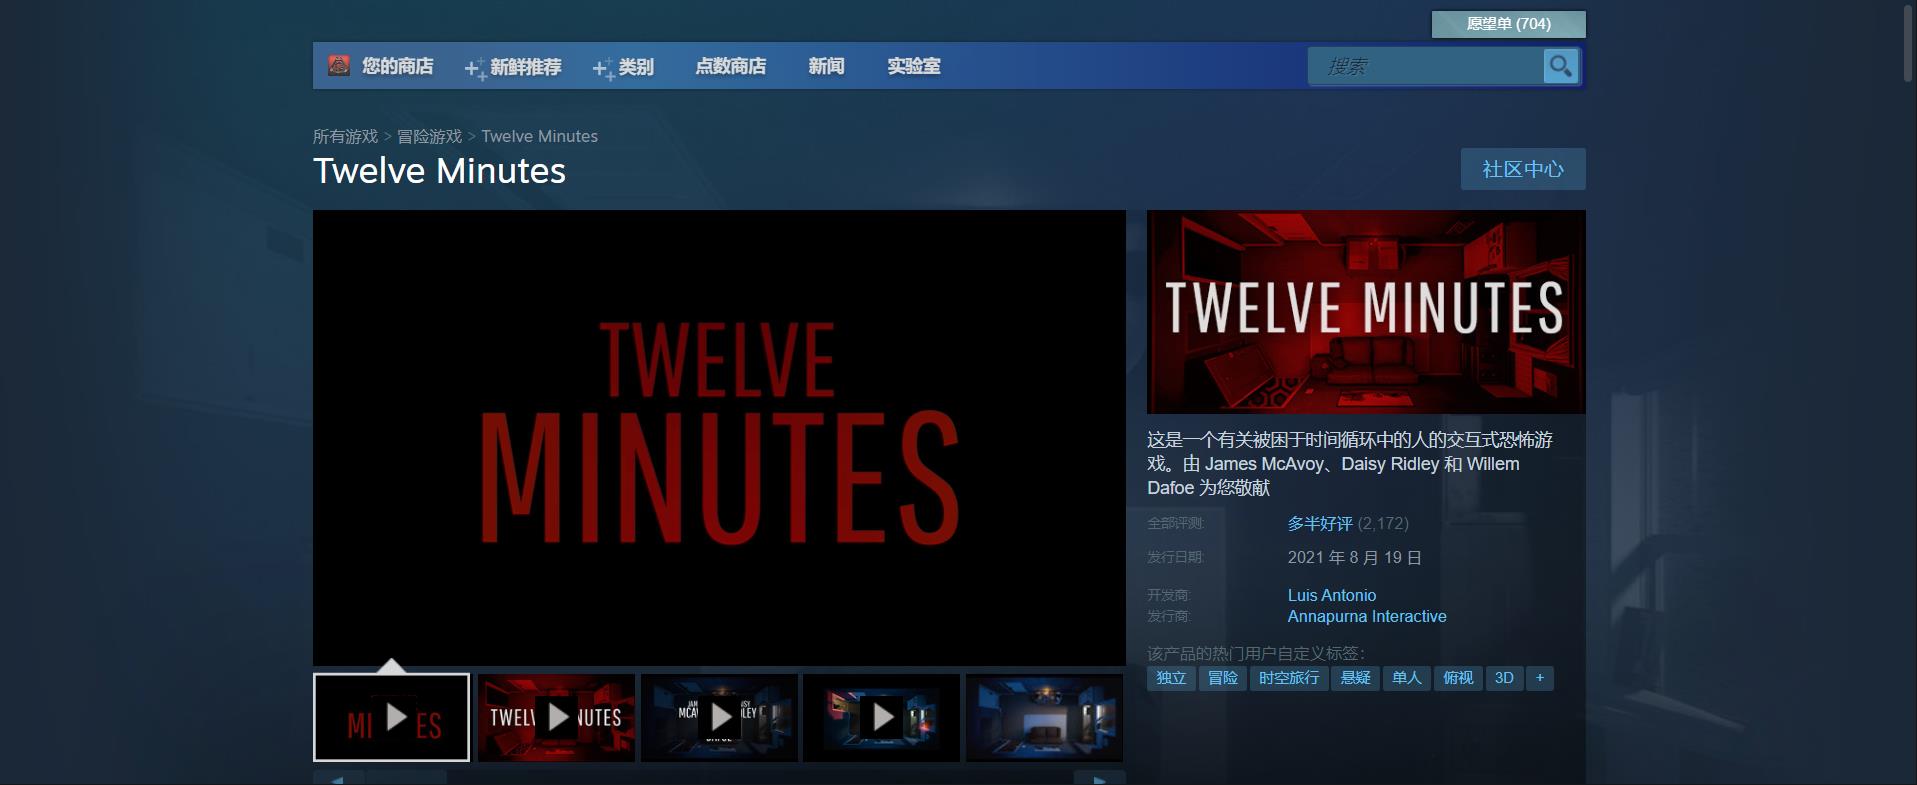Play the second red trailer thumbnail
Viewport: 1917px width, 785px height.
pyautogui.click(x=556, y=717)
